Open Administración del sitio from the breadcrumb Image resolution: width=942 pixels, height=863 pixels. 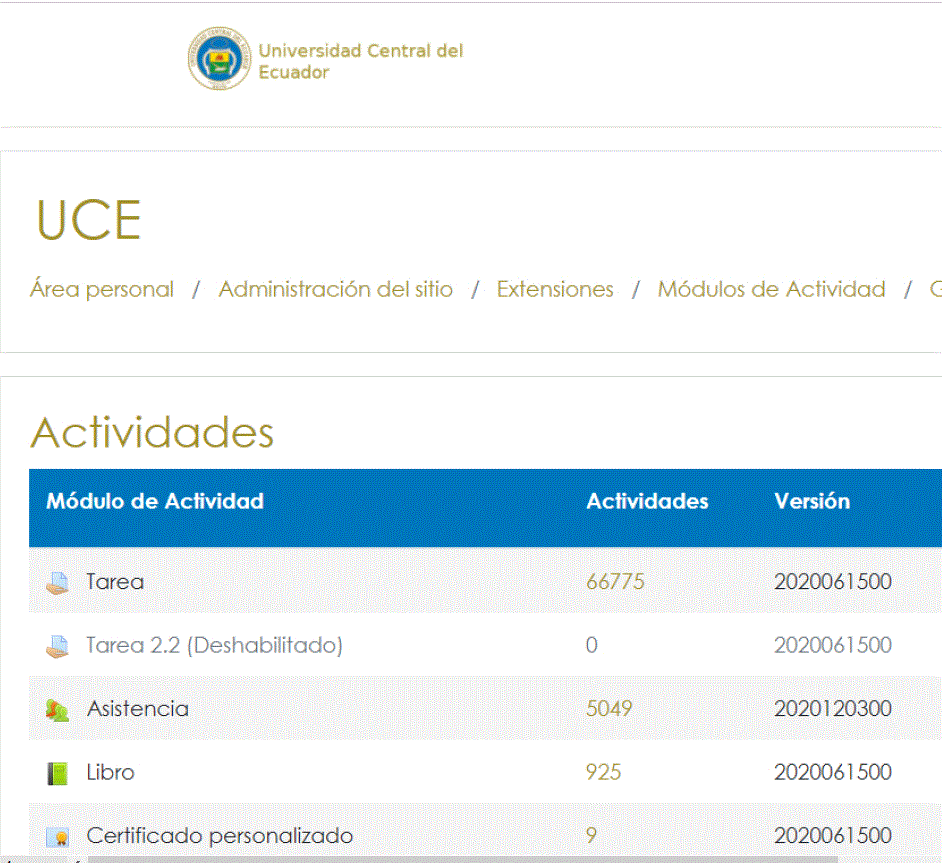[335, 289]
